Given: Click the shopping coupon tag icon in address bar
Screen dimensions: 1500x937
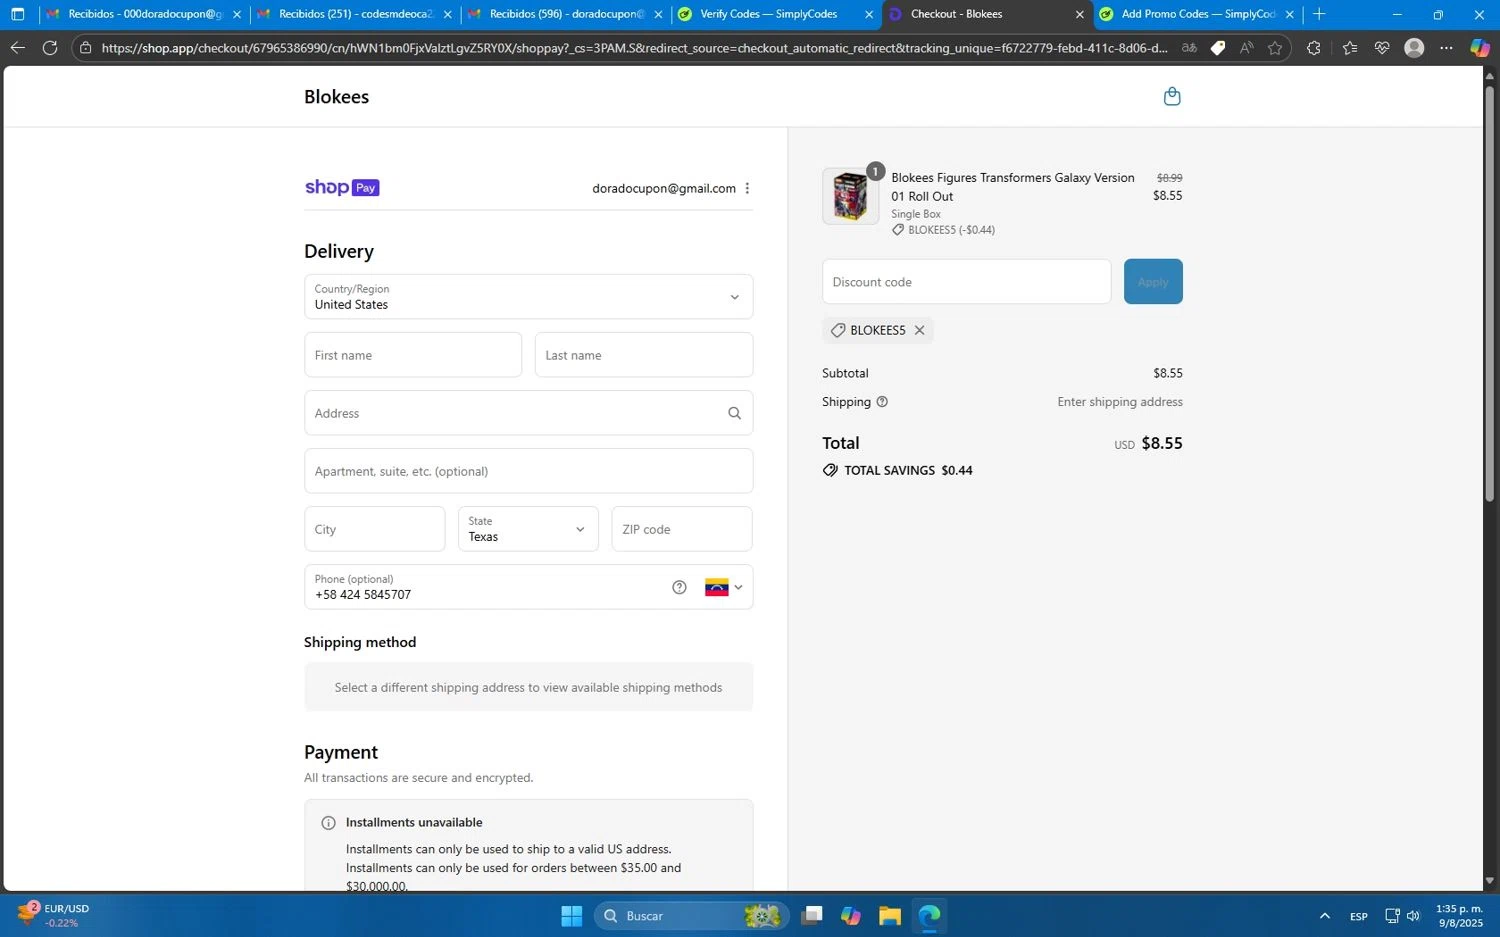Looking at the screenshot, I should 1218,48.
